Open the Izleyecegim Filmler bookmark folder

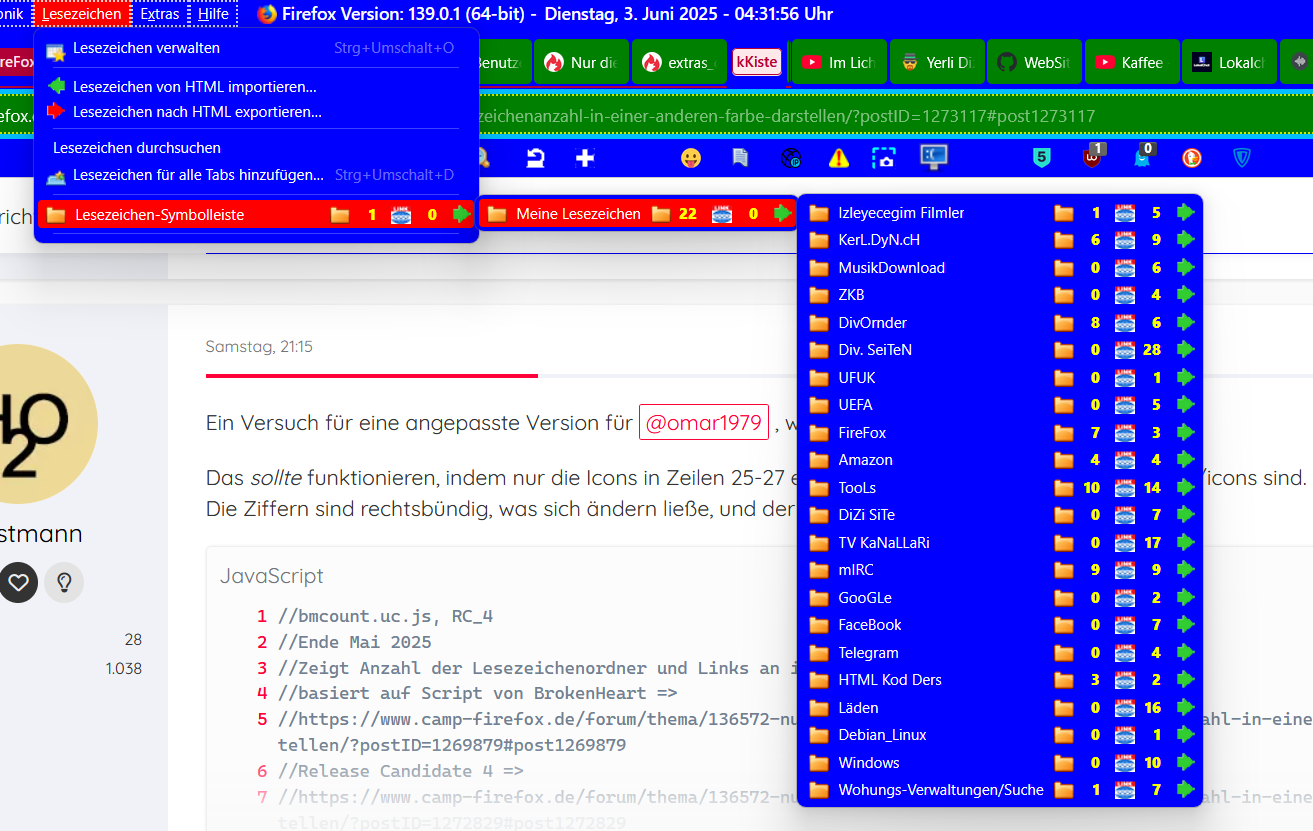[x=1000, y=213]
